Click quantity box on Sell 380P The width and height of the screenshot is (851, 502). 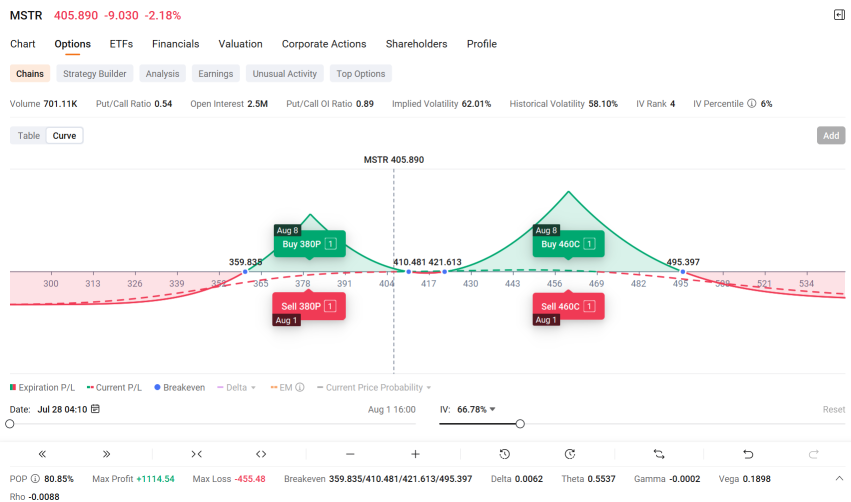[330, 306]
